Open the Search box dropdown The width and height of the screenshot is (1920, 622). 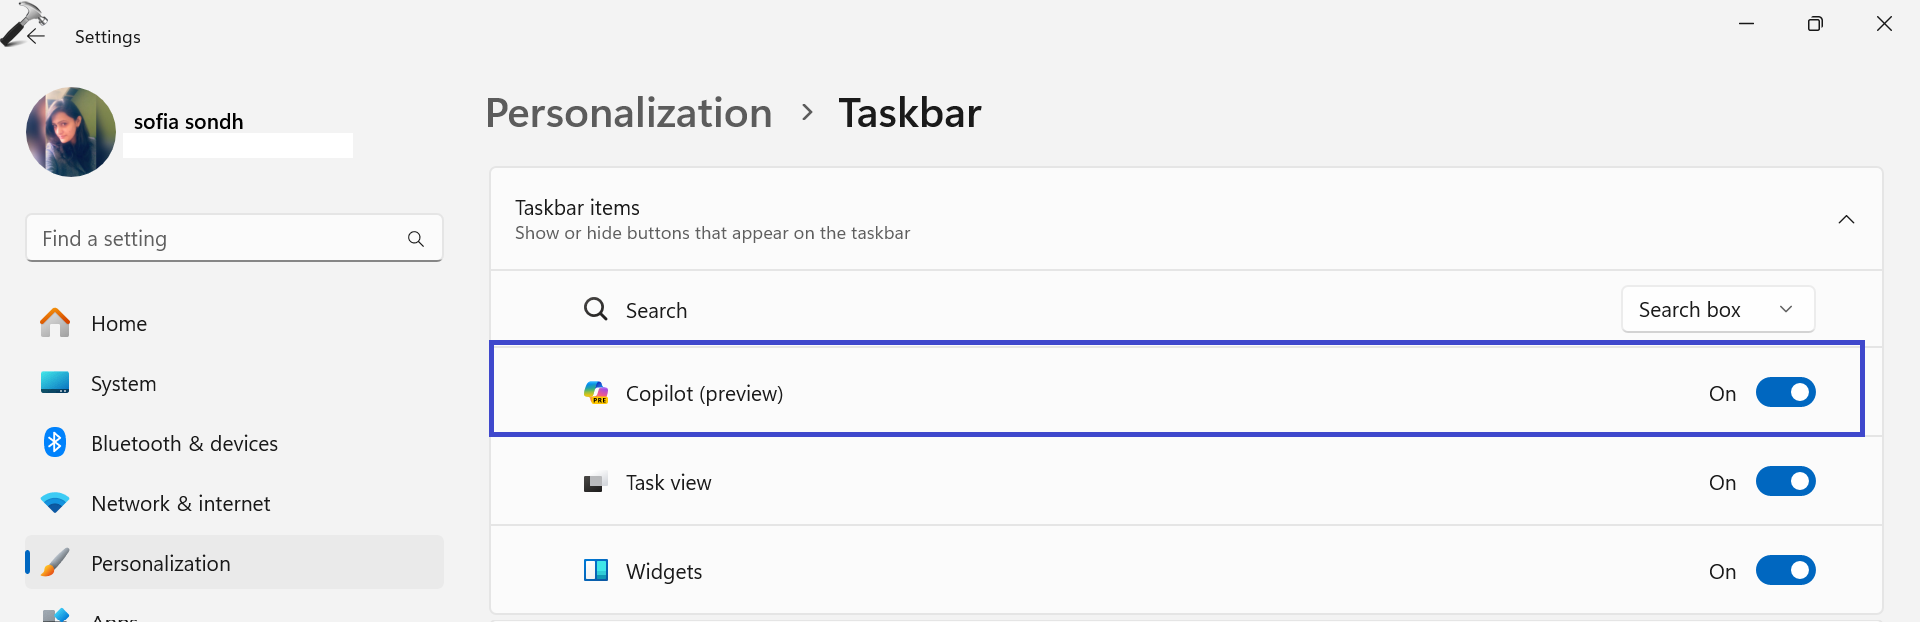tap(1717, 310)
